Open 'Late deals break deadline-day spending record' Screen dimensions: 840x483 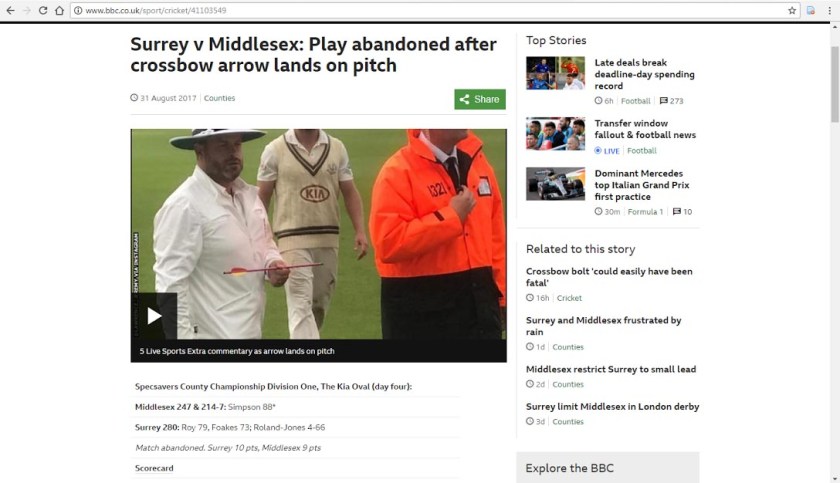click(644, 74)
